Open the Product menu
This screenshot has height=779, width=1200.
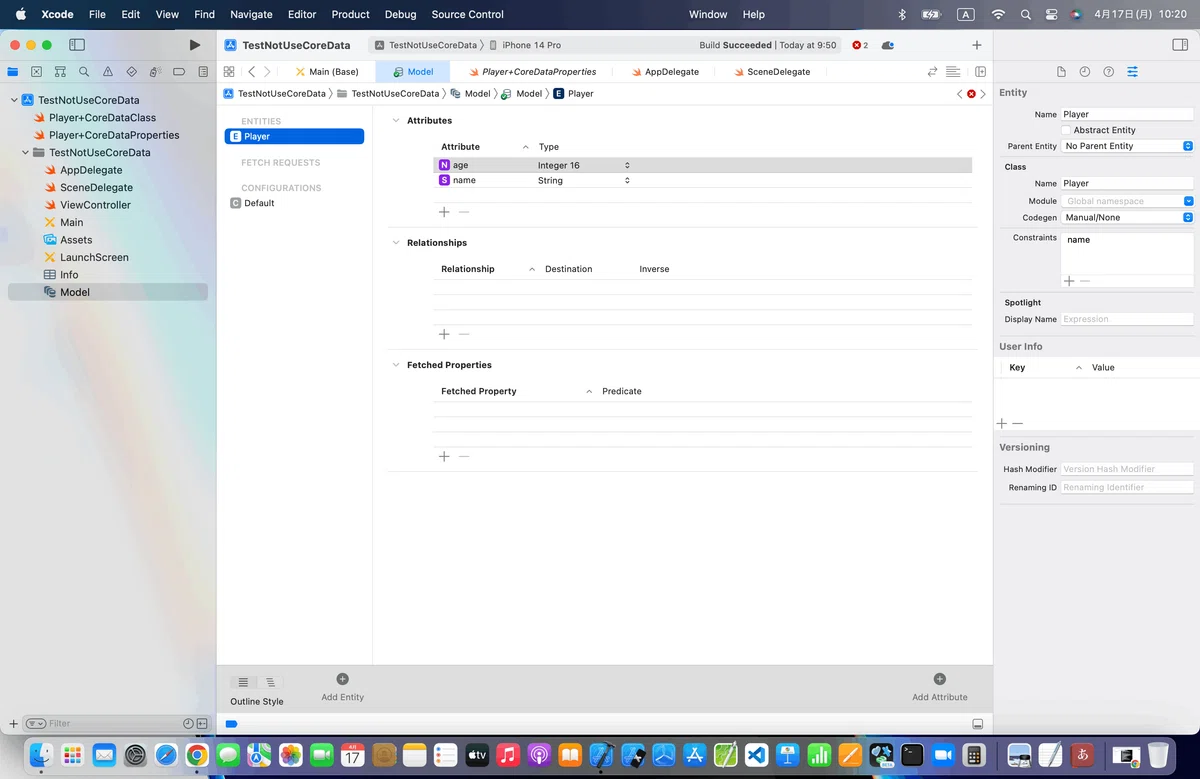[x=350, y=14]
